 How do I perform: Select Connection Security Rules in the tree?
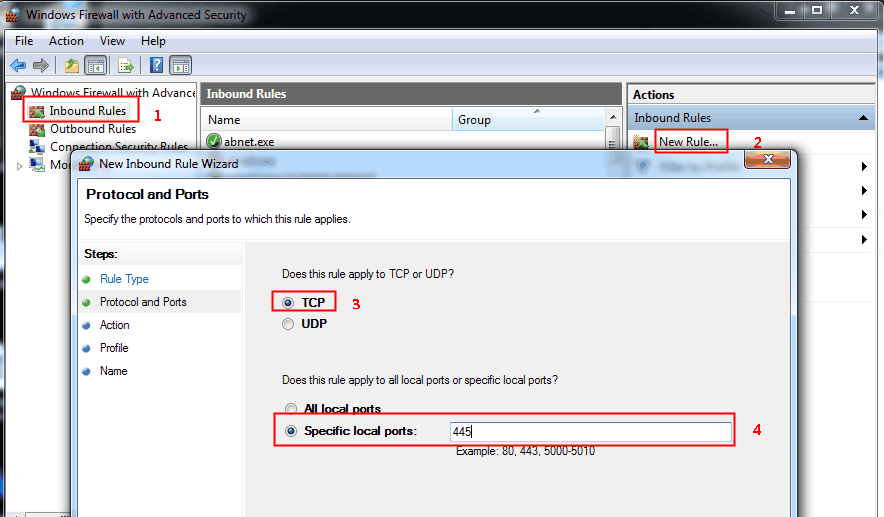(x=119, y=147)
